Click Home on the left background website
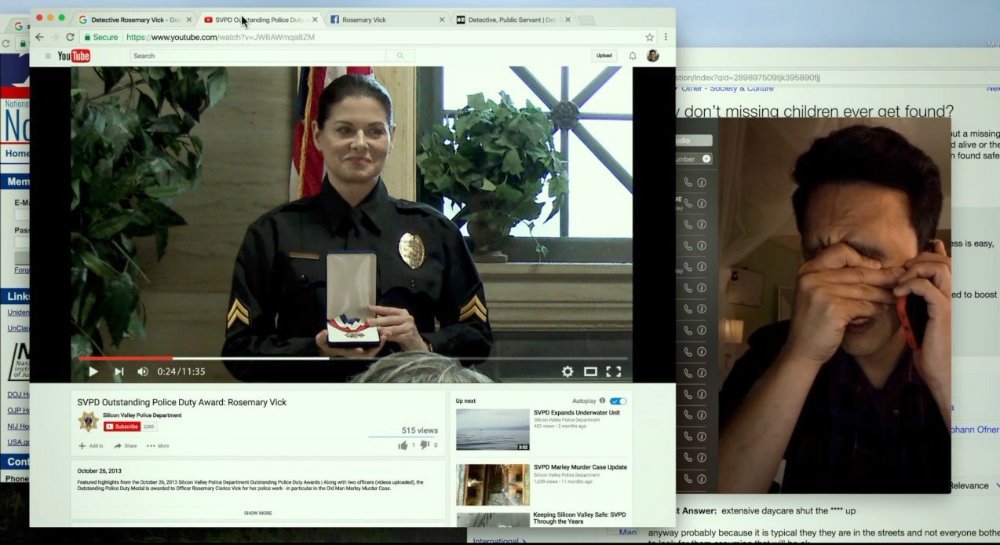Image resolution: width=1000 pixels, height=545 pixels. coord(17,154)
